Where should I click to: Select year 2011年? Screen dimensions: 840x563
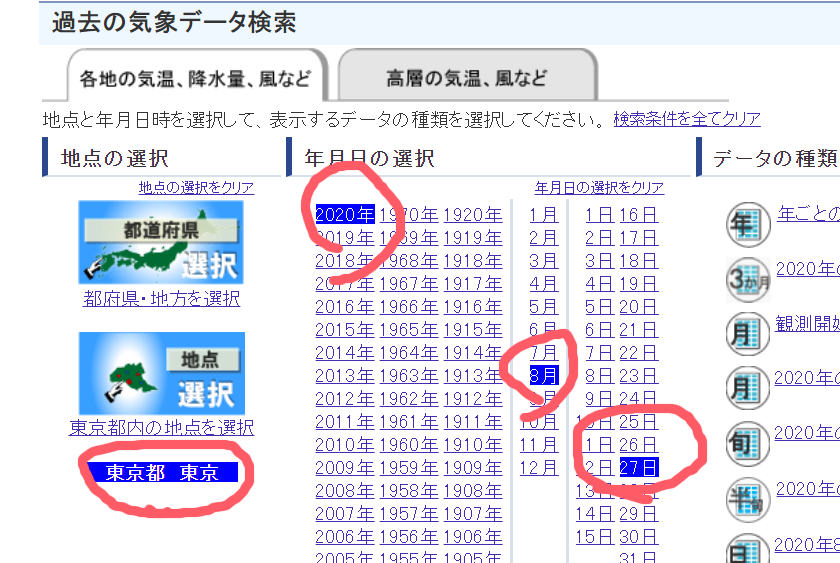click(345, 422)
